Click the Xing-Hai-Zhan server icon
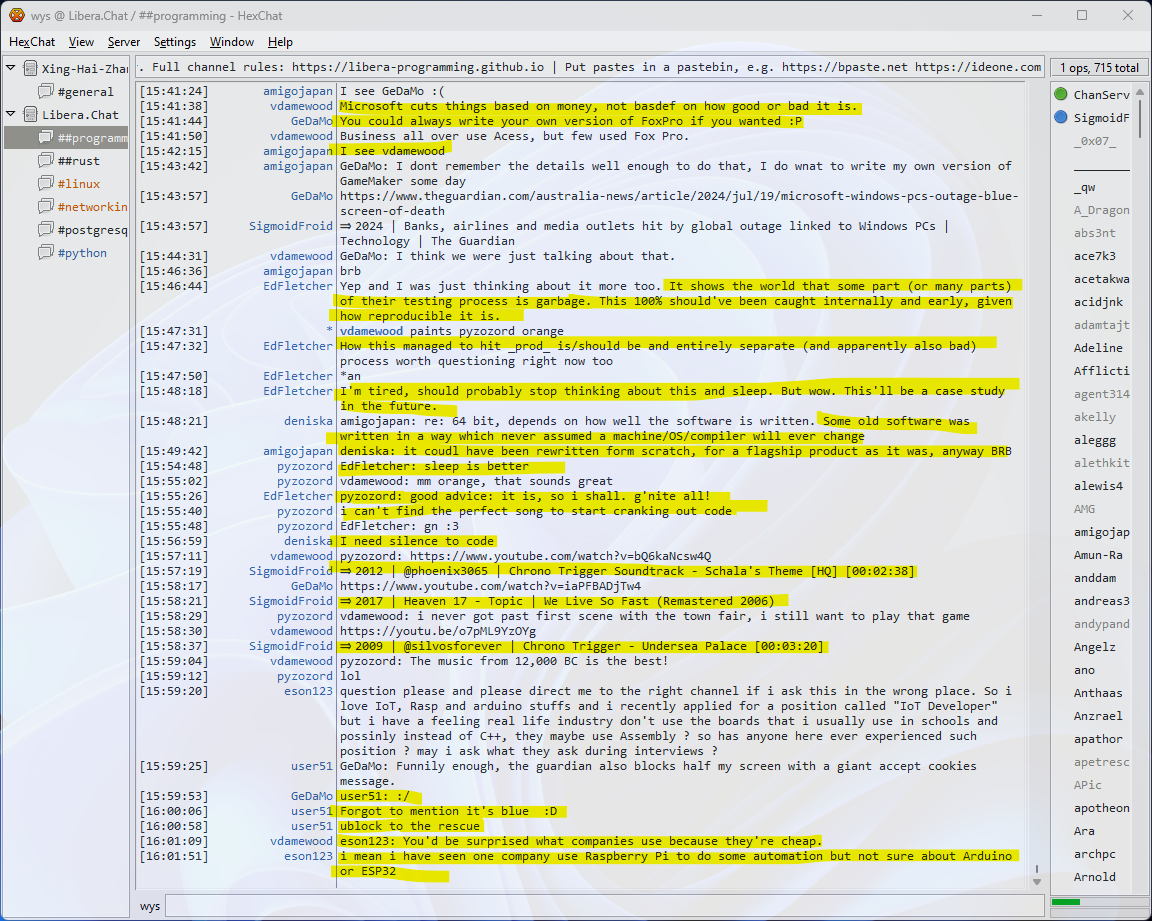The height and width of the screenshot is (921, 1152). tap(30, 69)
